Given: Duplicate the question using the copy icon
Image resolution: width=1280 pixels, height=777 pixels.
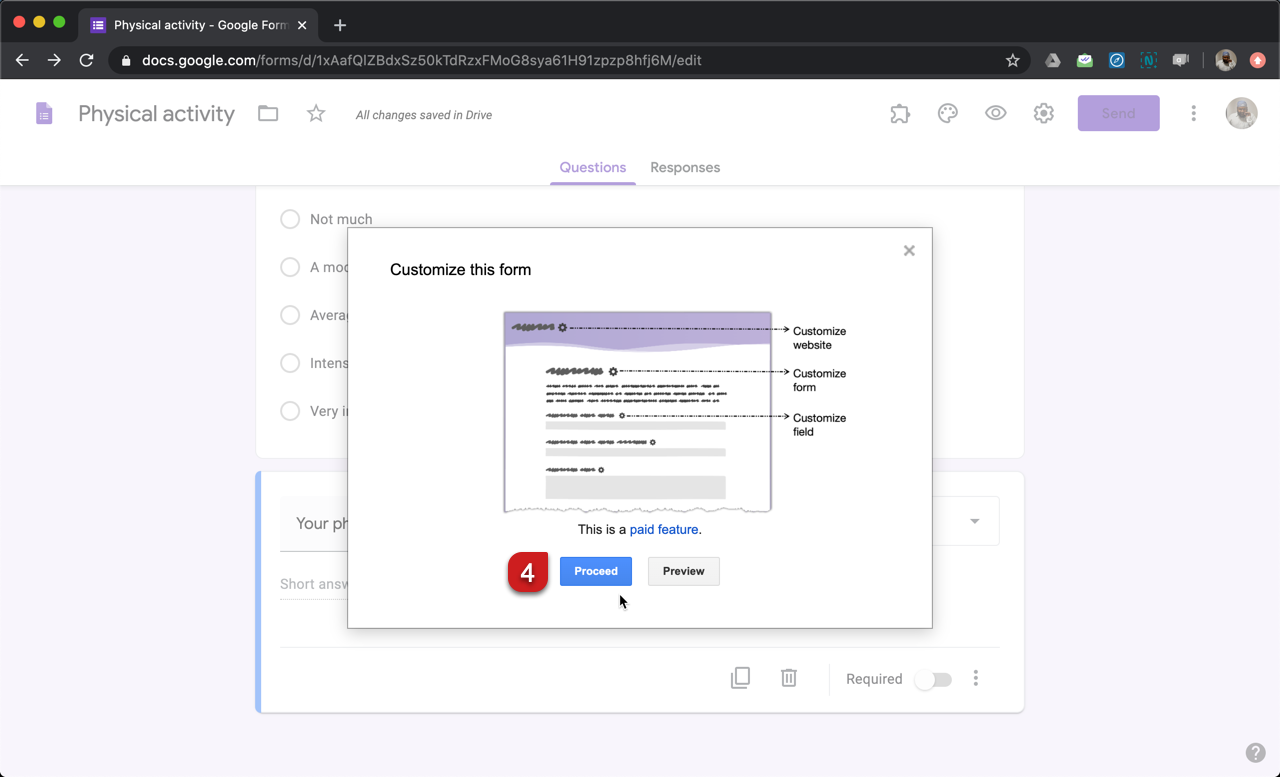Looking at the screenshot, I should 740,677.
